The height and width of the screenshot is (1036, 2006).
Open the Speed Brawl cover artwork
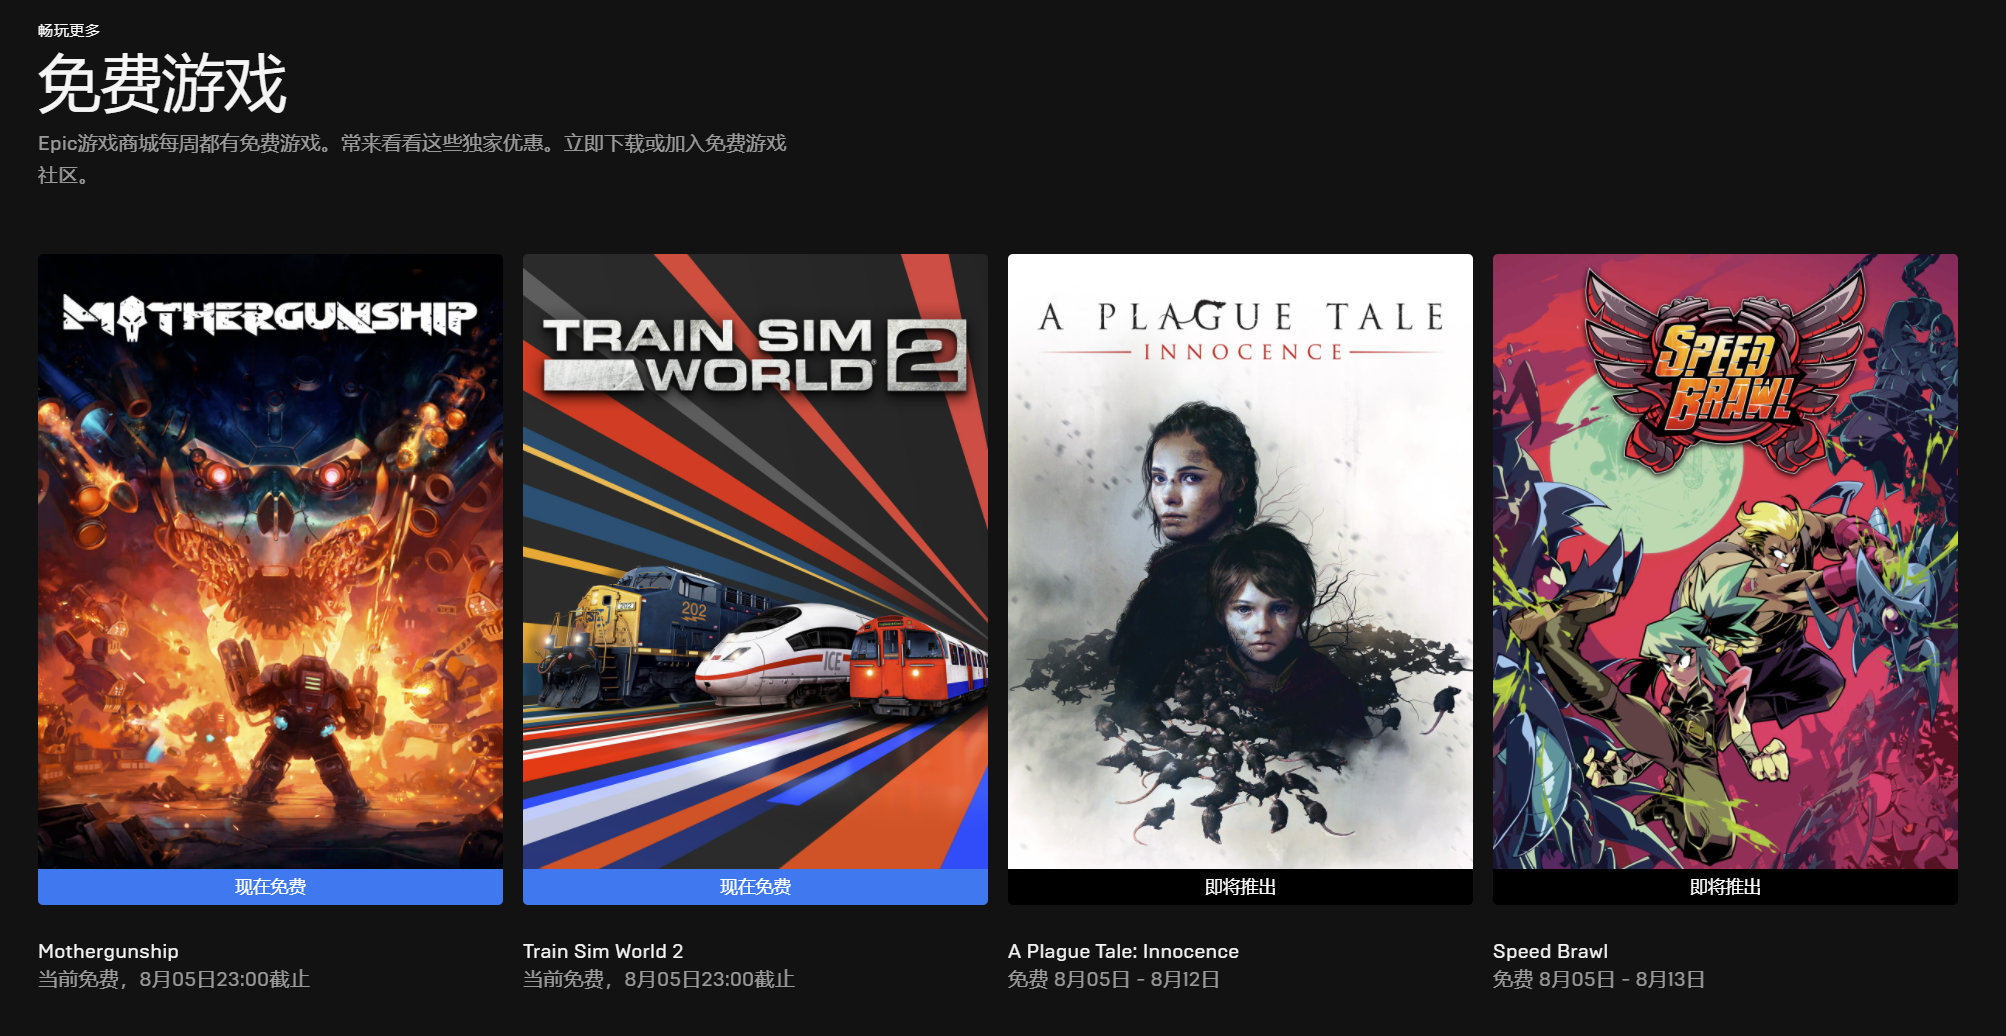tap(1725, 561)
